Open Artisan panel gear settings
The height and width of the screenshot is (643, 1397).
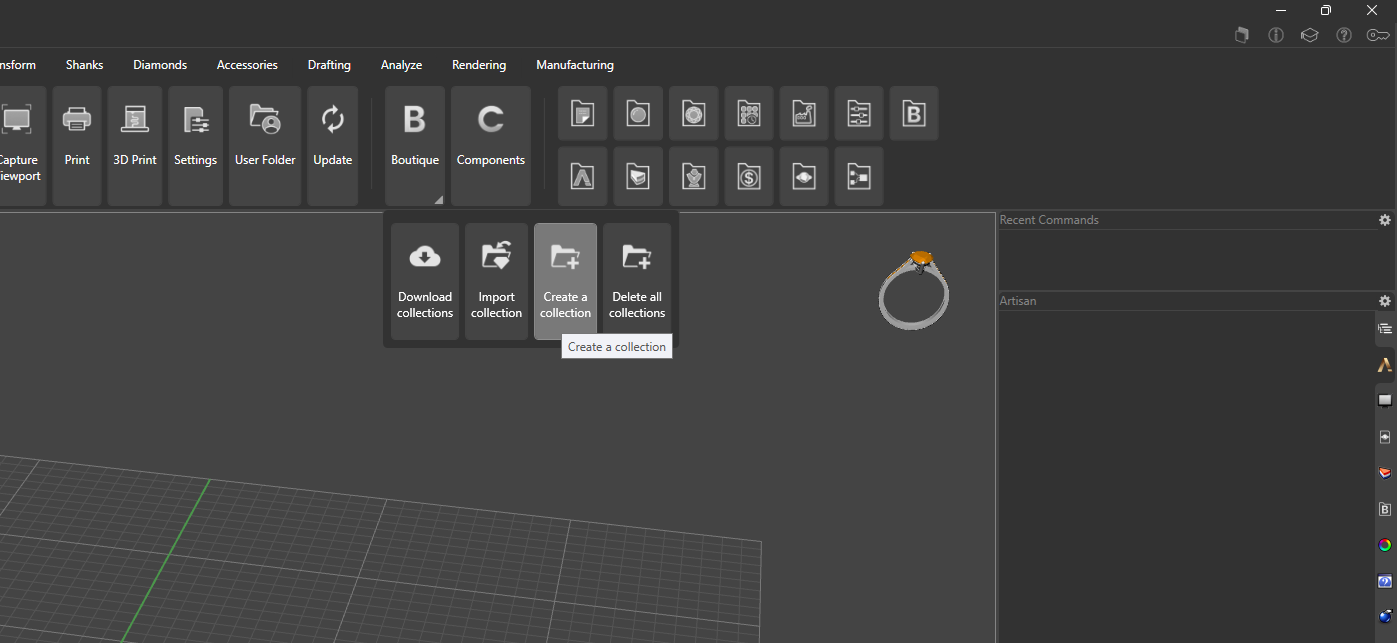pos(1385,301)
